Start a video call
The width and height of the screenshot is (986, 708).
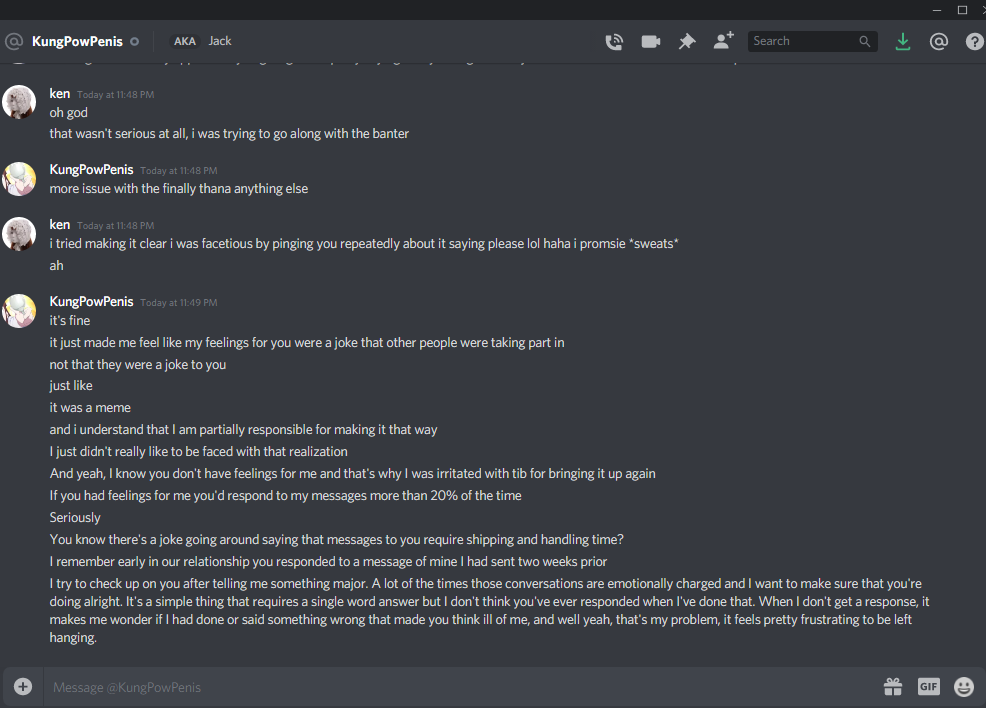click(x=651, y=41)
